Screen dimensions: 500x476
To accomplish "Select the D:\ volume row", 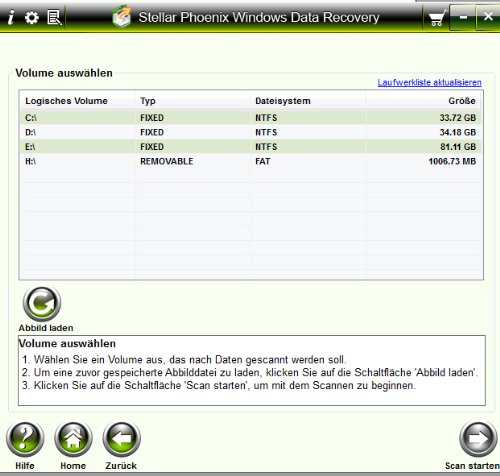I will point(251,132).
